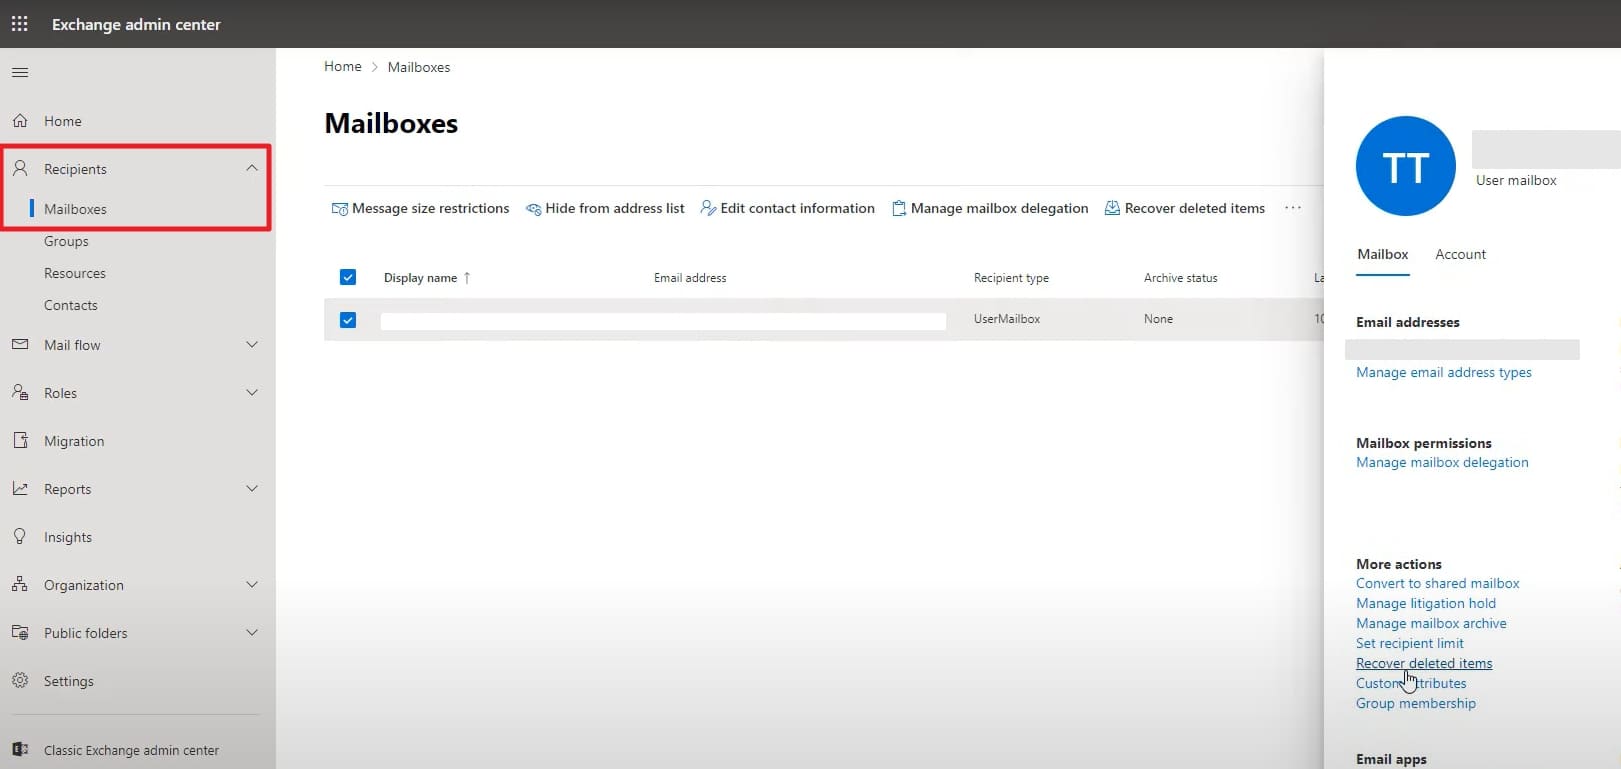Viewport: 1621px width, 769px height.
Task: Uncheck the UserMailbox row checkbox
Action: point(348,320)
